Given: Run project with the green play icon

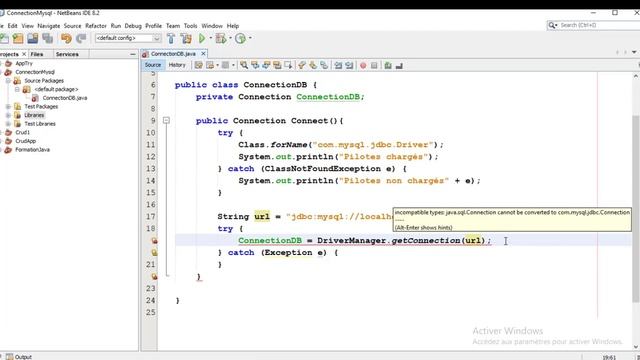Looking at the screenshot, I should [202, 38].
